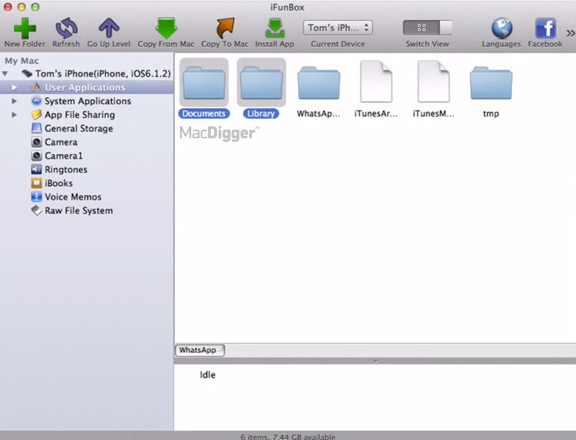Click the 'Voice Memos' sidebar text

(x=73, y=197)
